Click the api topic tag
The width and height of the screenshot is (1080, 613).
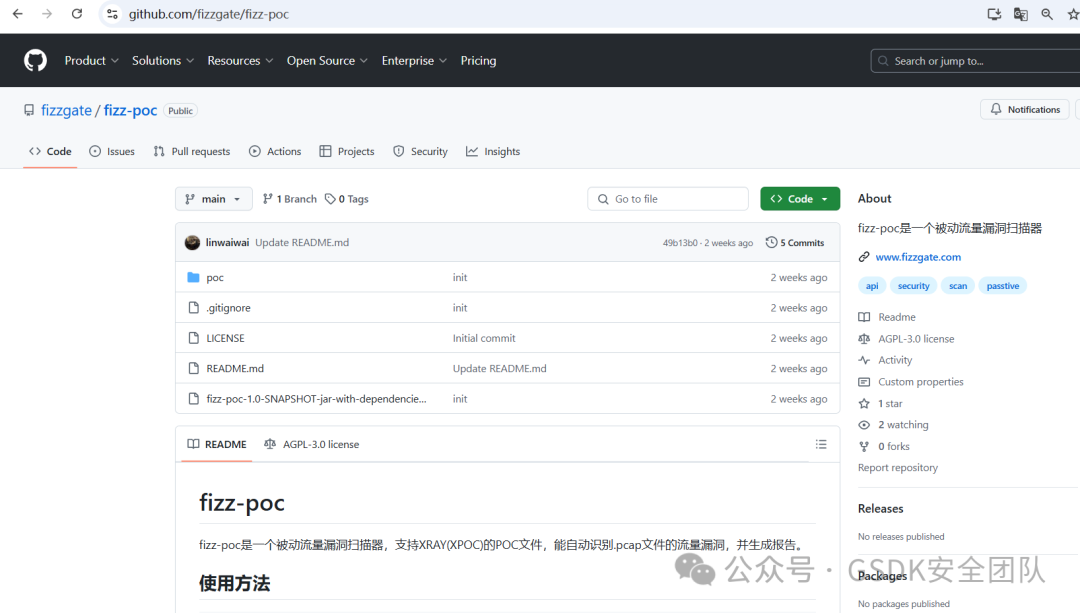(872, 286)
